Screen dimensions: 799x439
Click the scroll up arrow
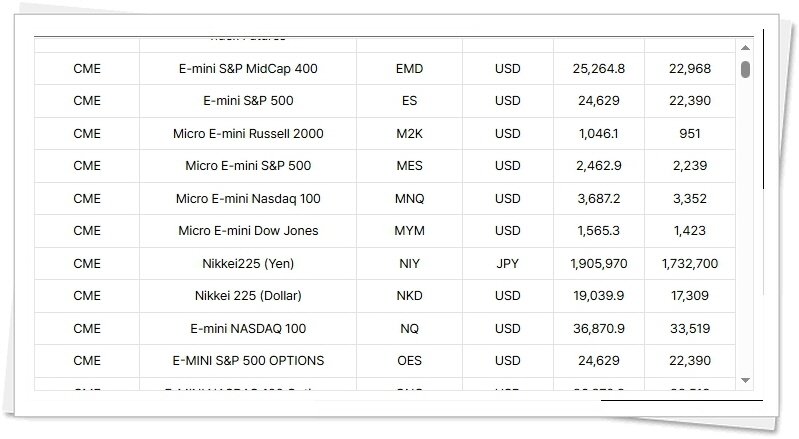[745, 48]
